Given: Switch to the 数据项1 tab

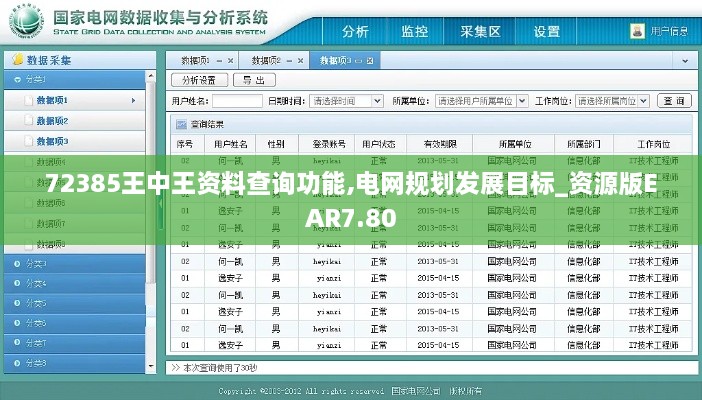Looking at the screenshot, I should [x=195, y=60].
